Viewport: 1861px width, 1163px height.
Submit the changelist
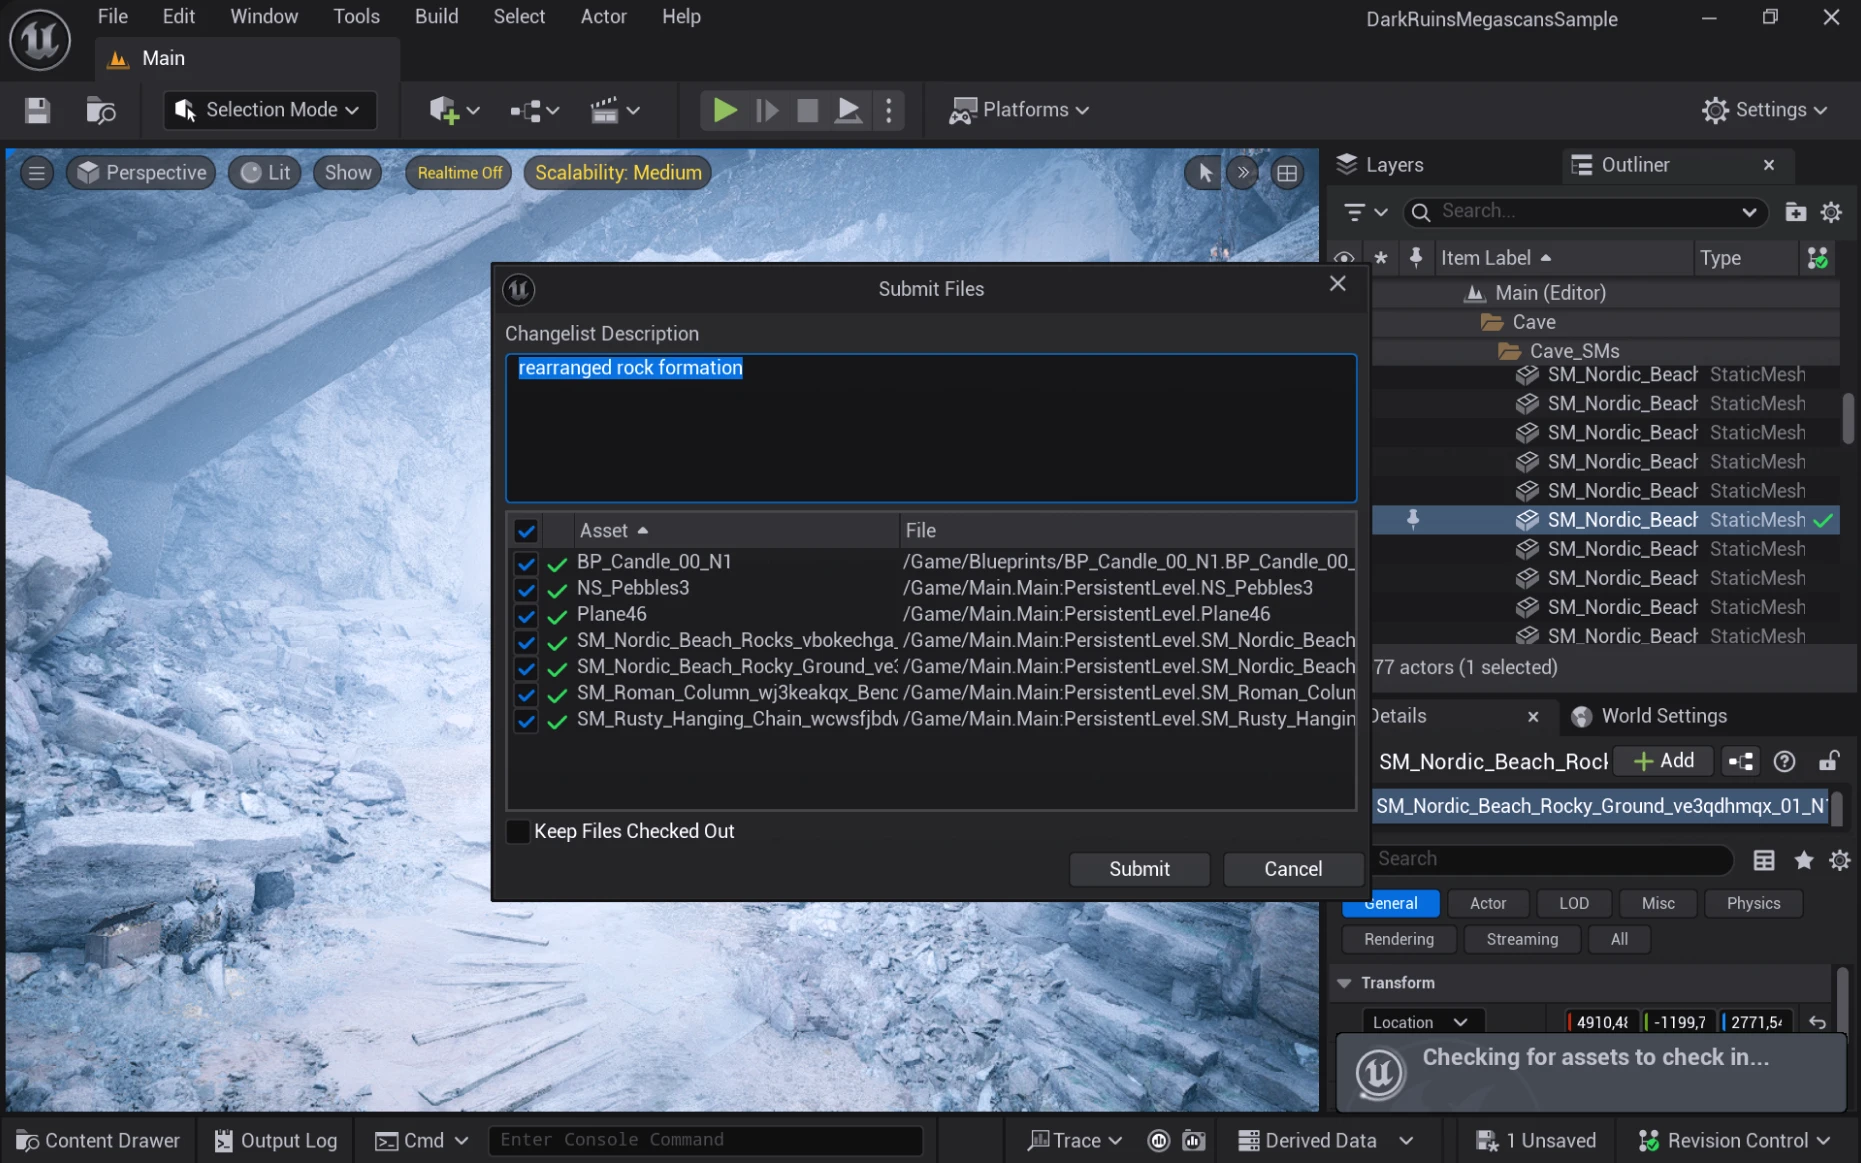pos(1139,869)
